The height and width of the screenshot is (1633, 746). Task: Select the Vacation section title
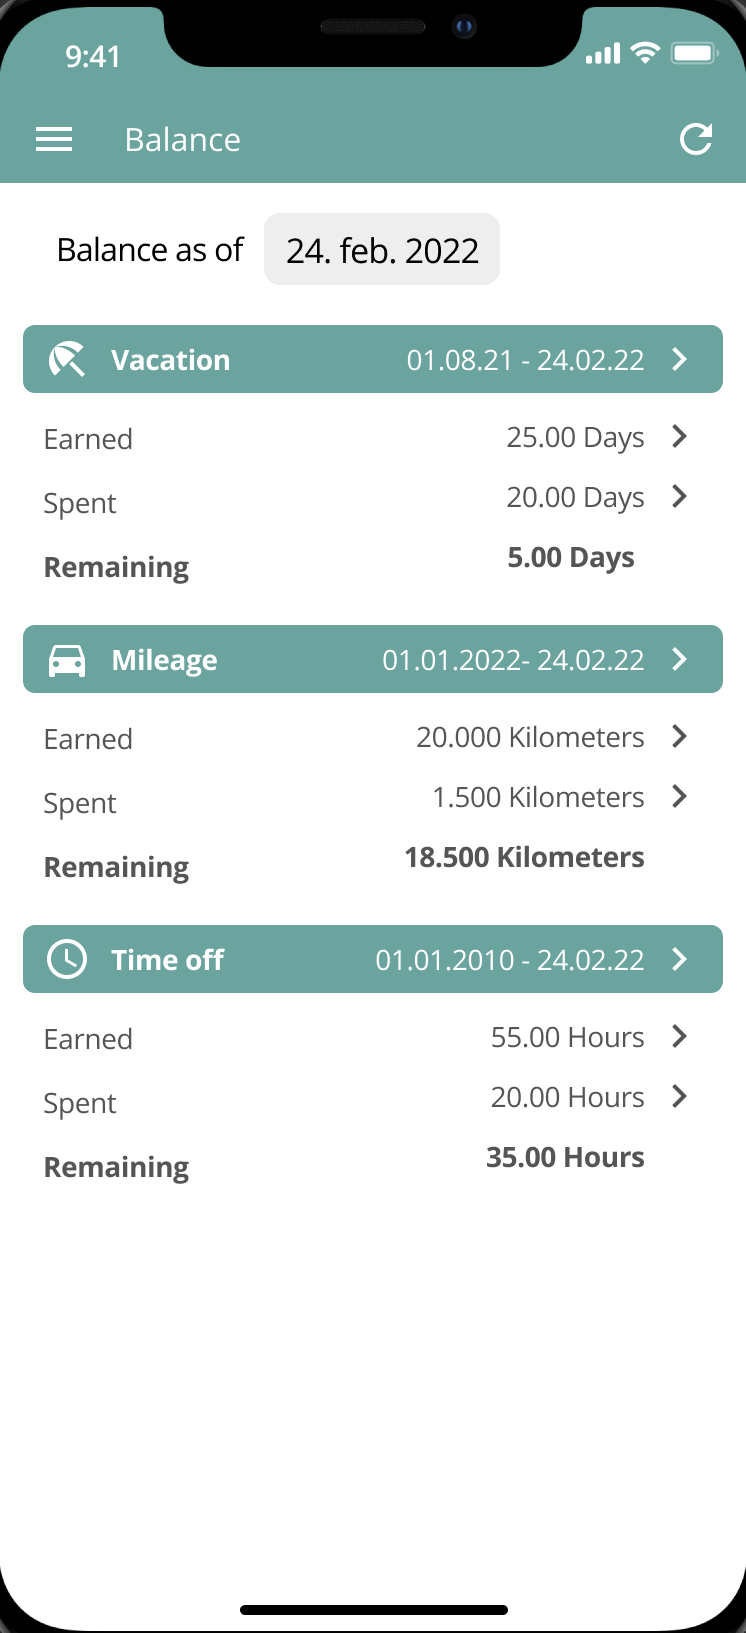pyautogui.click(x=171, y=360)
